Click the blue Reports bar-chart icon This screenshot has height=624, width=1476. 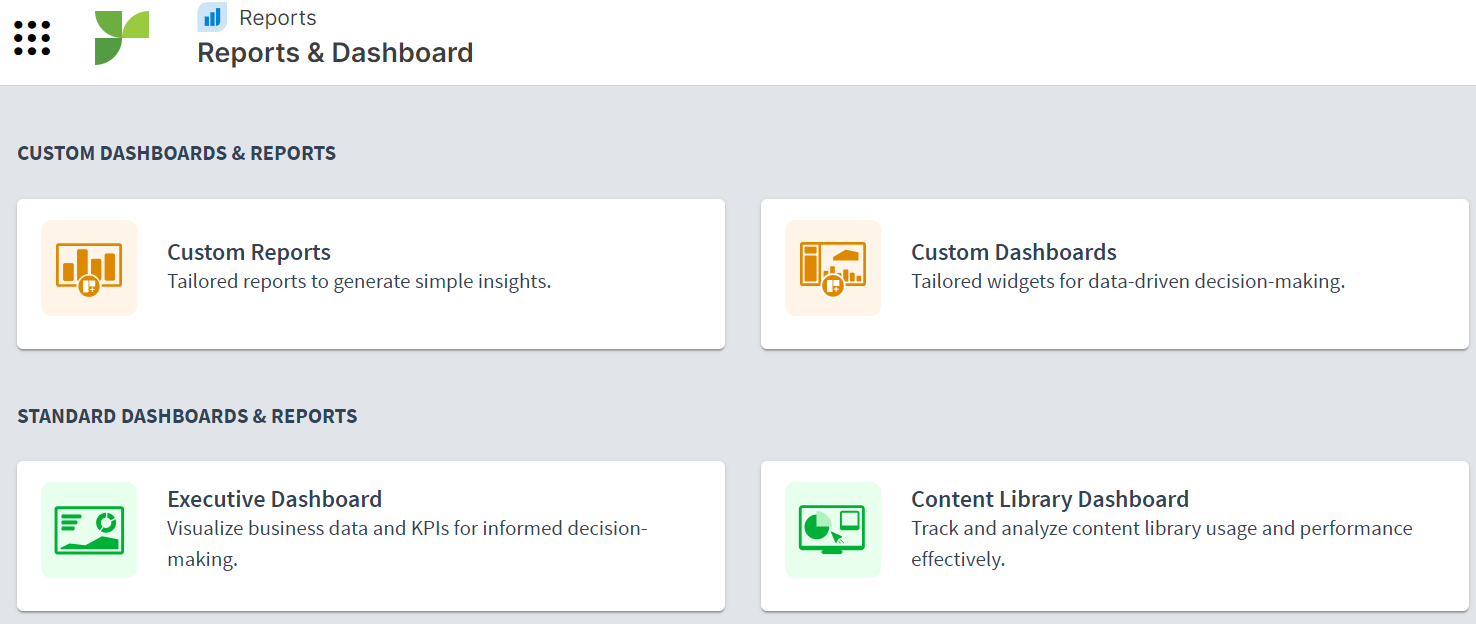(x=212, y=17)
